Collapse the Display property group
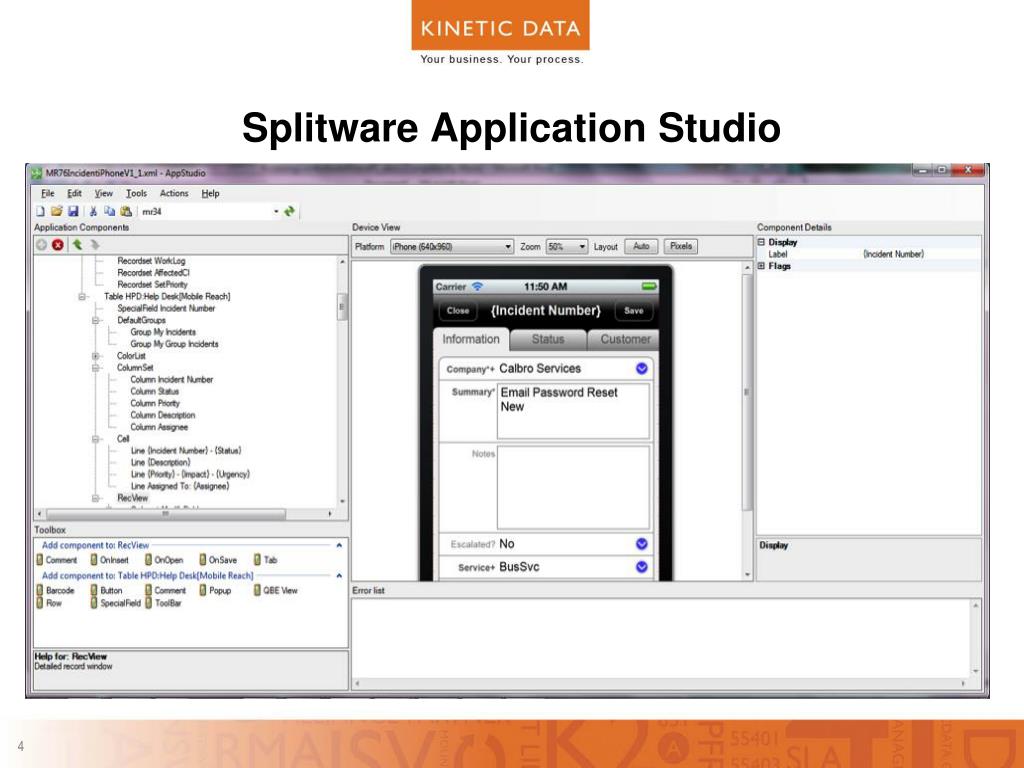The height and width of the screenshot is (768, 1024). [x=761, y=242]
